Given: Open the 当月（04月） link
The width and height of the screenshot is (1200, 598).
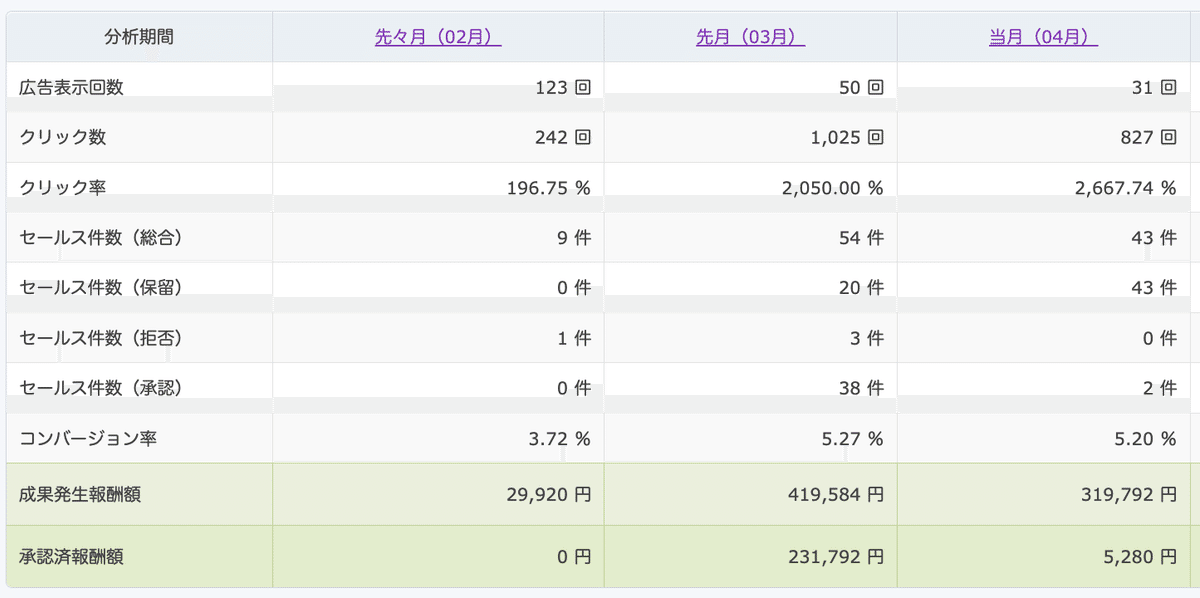Looking at the screenshot, I should point(1043,38).
